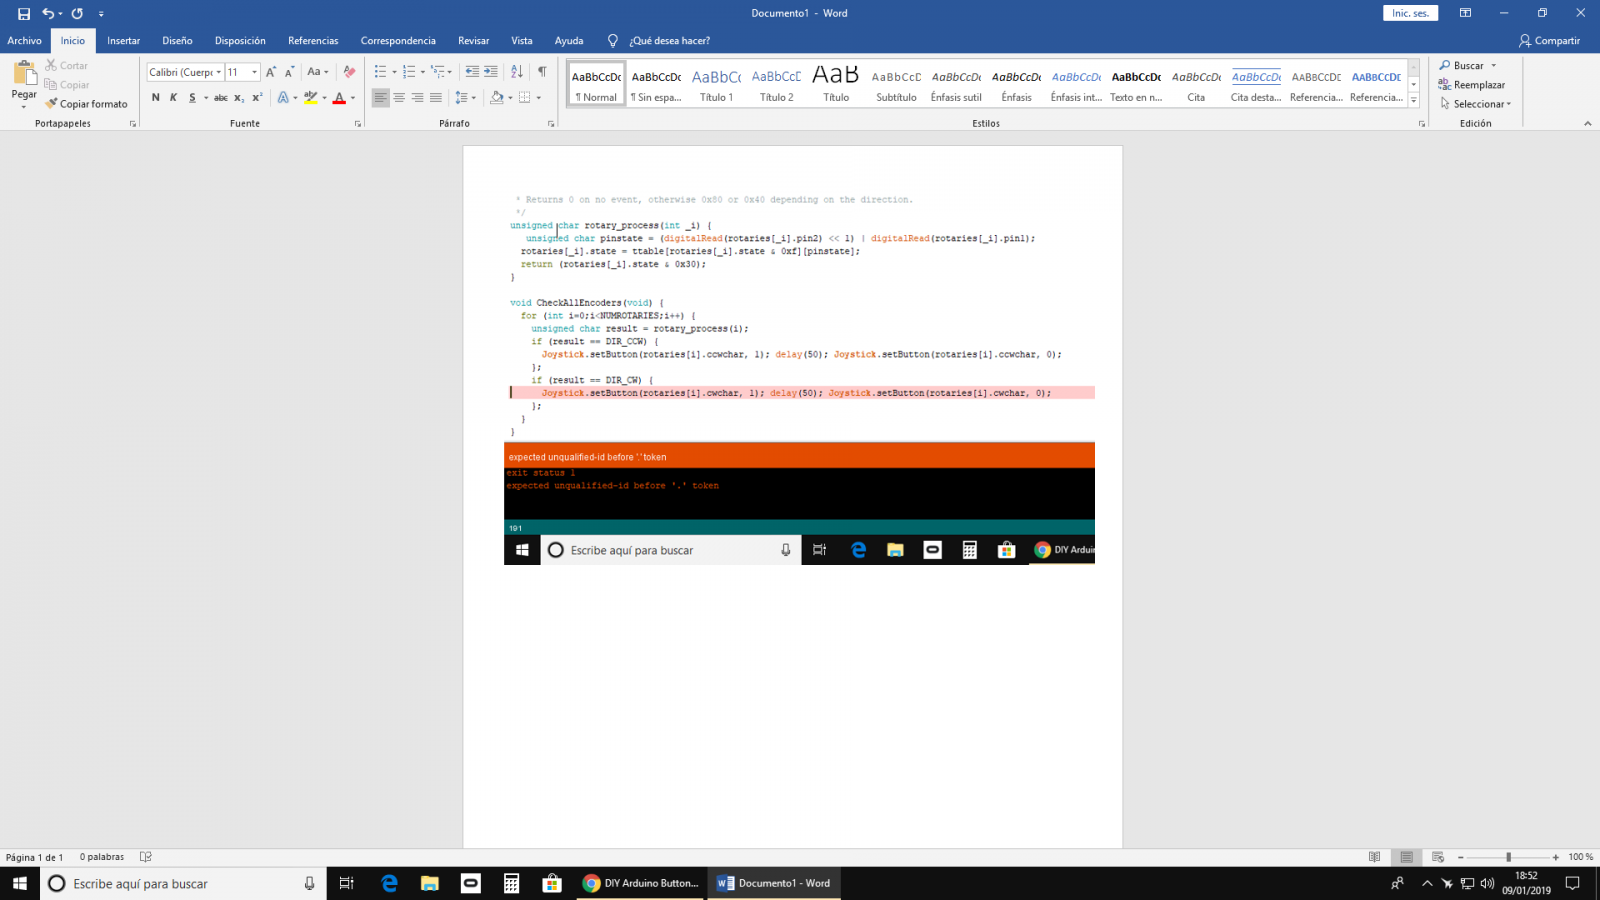Apply strikethrough with abc icon
Viewport: 1600px width, 900px height.
[221, 98]
